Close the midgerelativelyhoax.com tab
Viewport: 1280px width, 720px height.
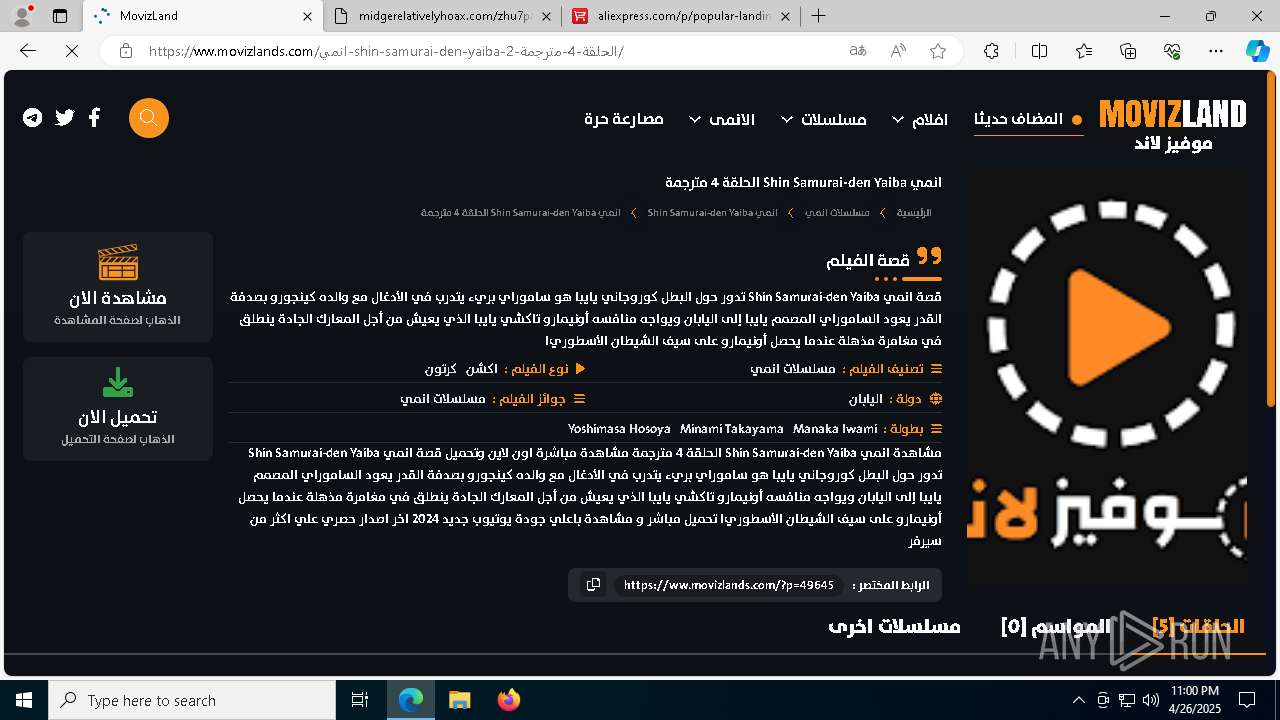click(x=546, y=16)
